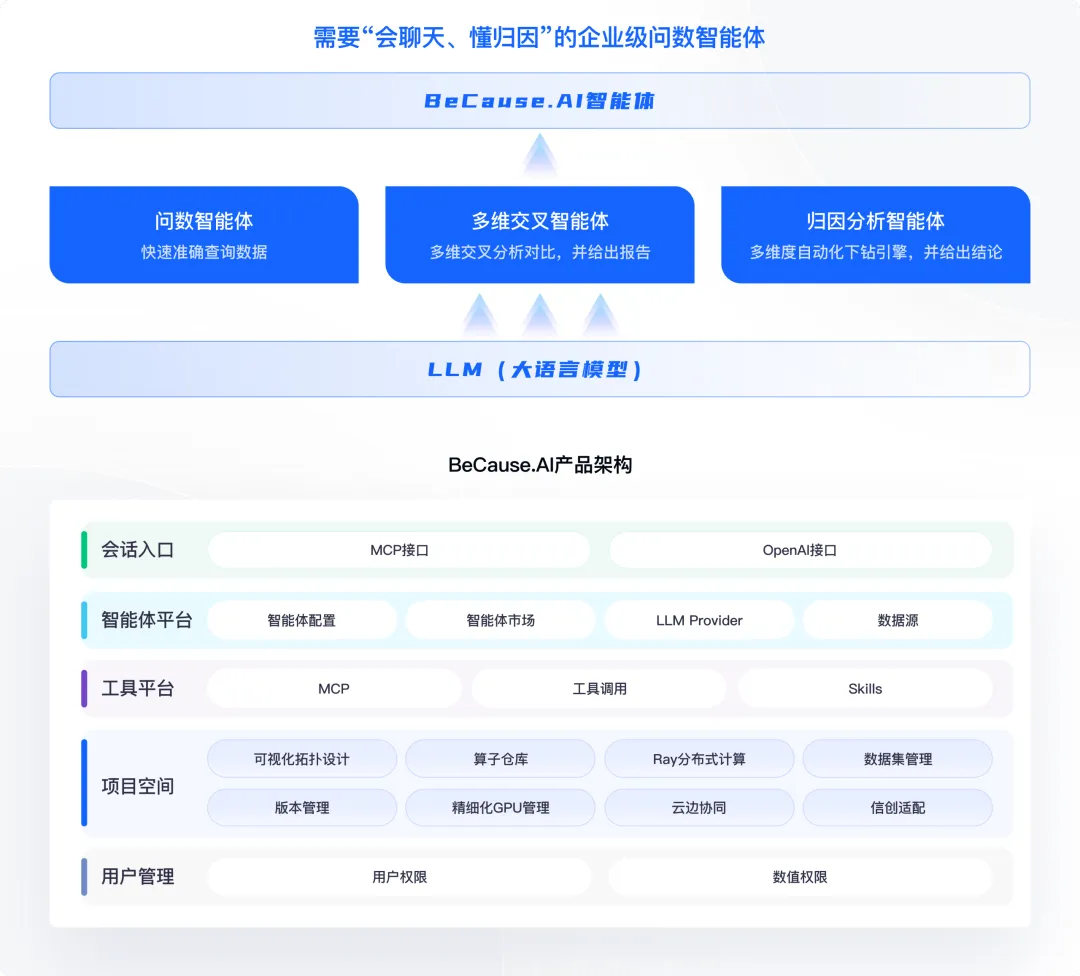
Task: Open the 用户权限 item
Action: 399,877
